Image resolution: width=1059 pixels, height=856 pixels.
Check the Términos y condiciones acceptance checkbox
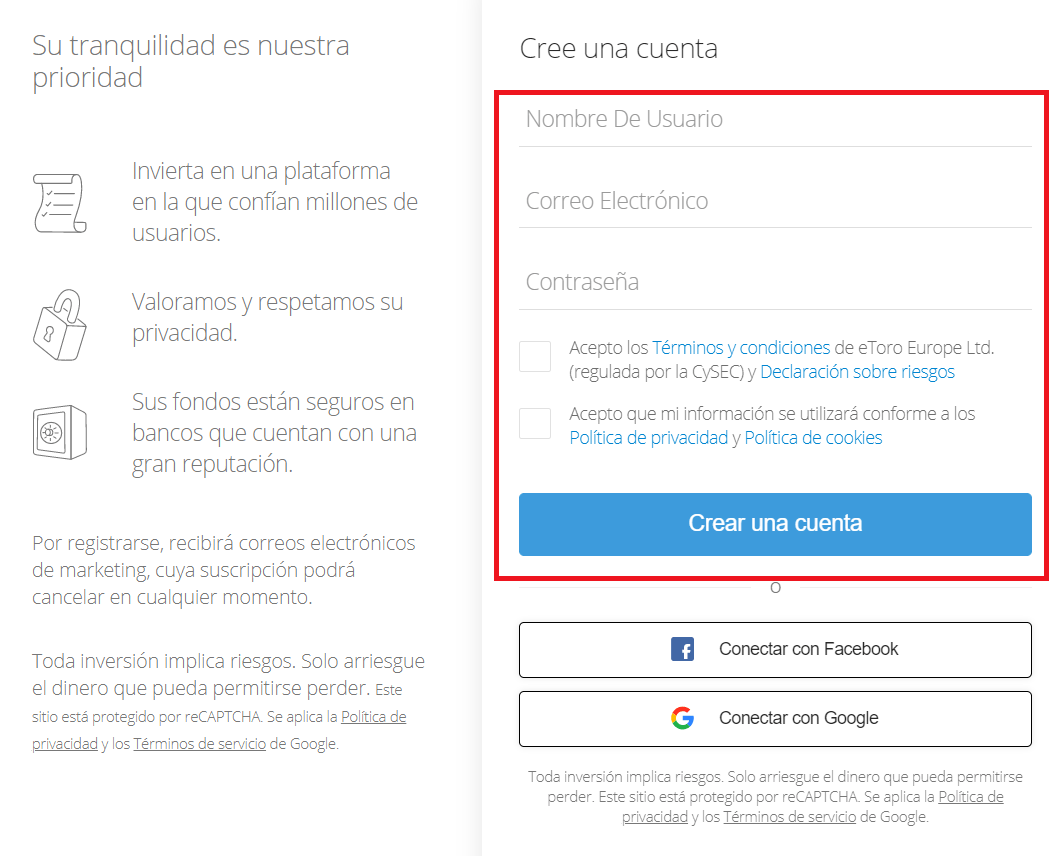click(x=535, y=356)
